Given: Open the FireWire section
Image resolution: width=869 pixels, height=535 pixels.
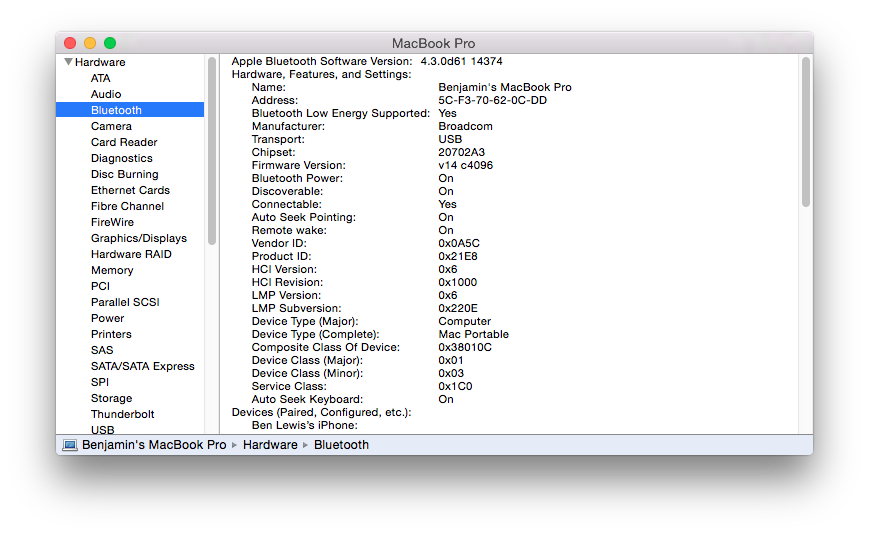Looking at the screenshot, I should [x=113, y=222].
